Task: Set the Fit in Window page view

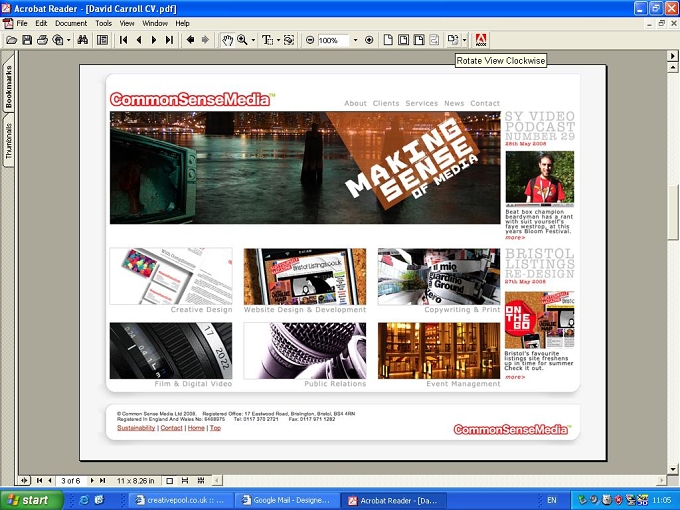Action: (x=403, y=40)
